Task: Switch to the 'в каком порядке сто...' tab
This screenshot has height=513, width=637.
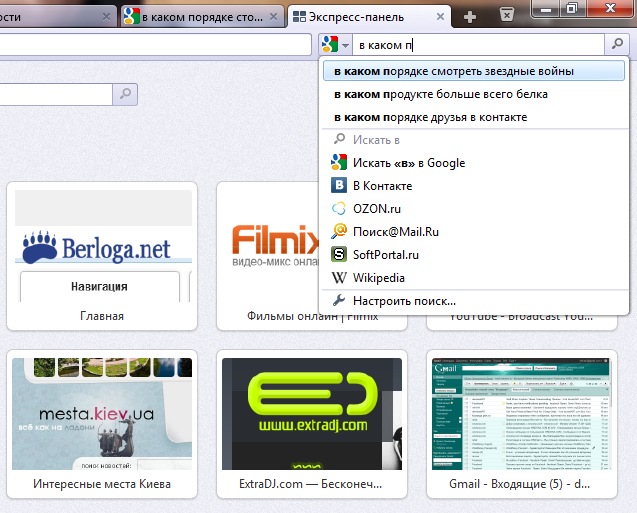Action: (x=202, y=17)
